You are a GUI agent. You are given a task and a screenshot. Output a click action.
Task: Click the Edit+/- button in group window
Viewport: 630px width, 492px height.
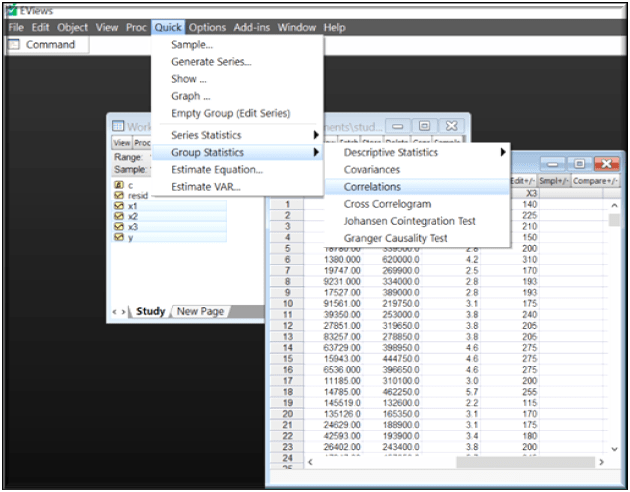pos(523,181)
